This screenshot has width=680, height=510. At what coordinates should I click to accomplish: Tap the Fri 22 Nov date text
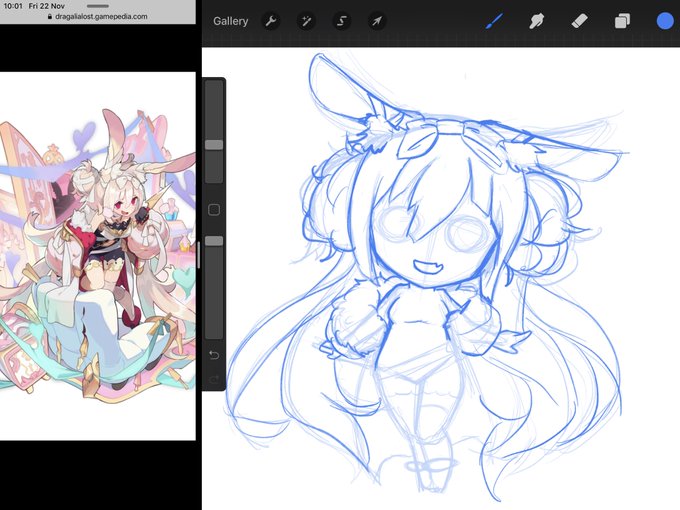(46, 6)
